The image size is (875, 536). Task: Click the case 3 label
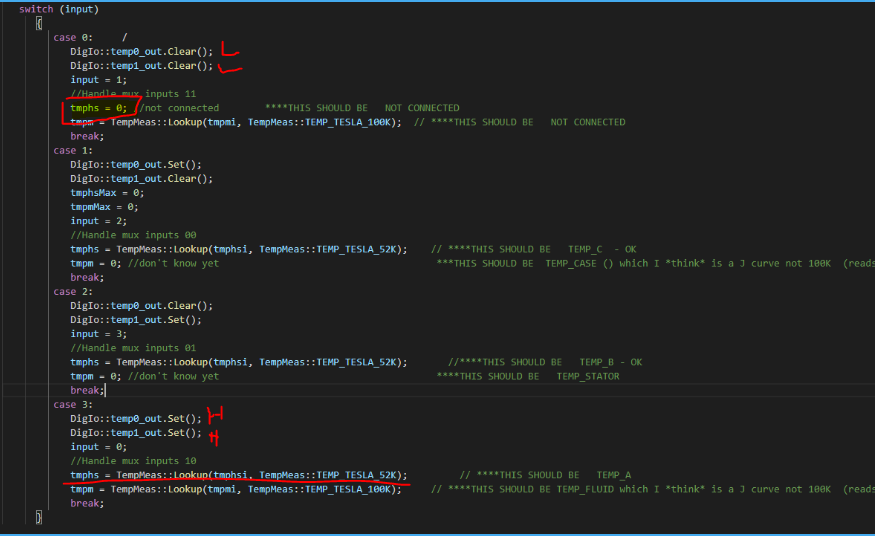point(70,404)
